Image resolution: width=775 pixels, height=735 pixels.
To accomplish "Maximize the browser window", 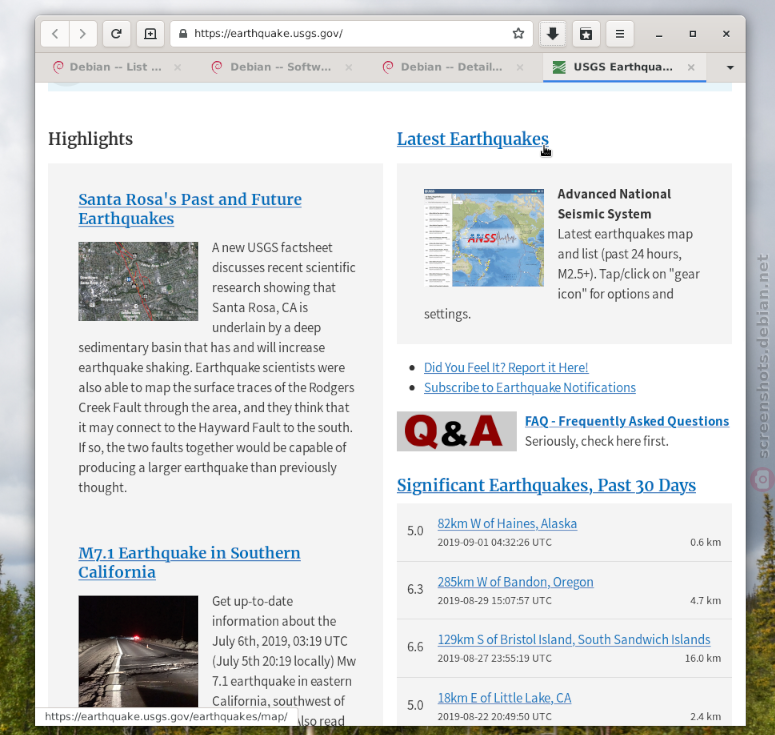I will point(692,34).
